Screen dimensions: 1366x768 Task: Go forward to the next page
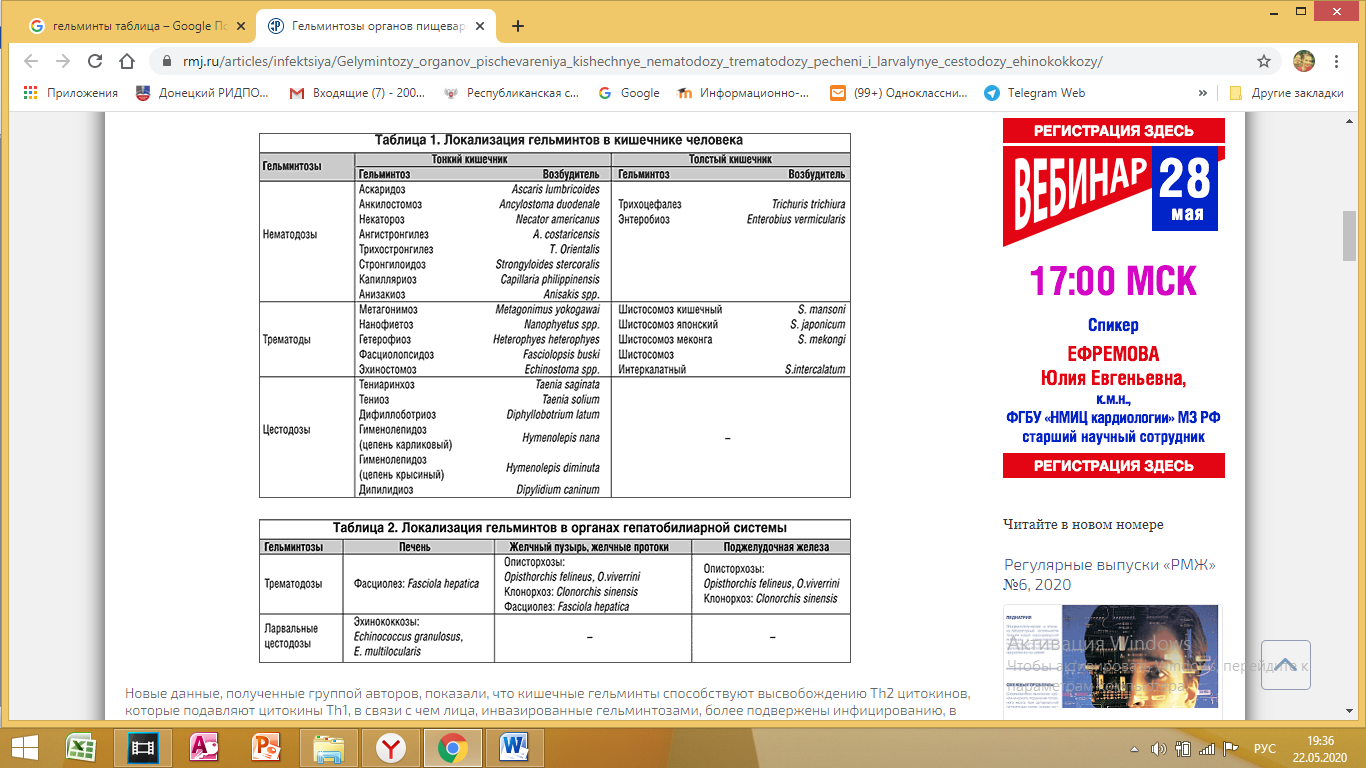point(63,61)
